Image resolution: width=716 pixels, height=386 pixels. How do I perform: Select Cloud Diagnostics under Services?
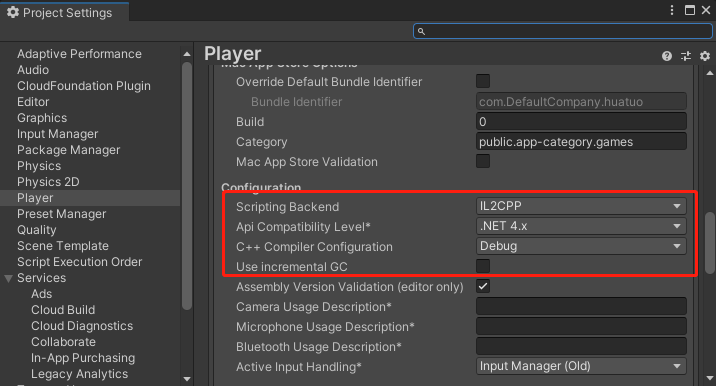82,326
